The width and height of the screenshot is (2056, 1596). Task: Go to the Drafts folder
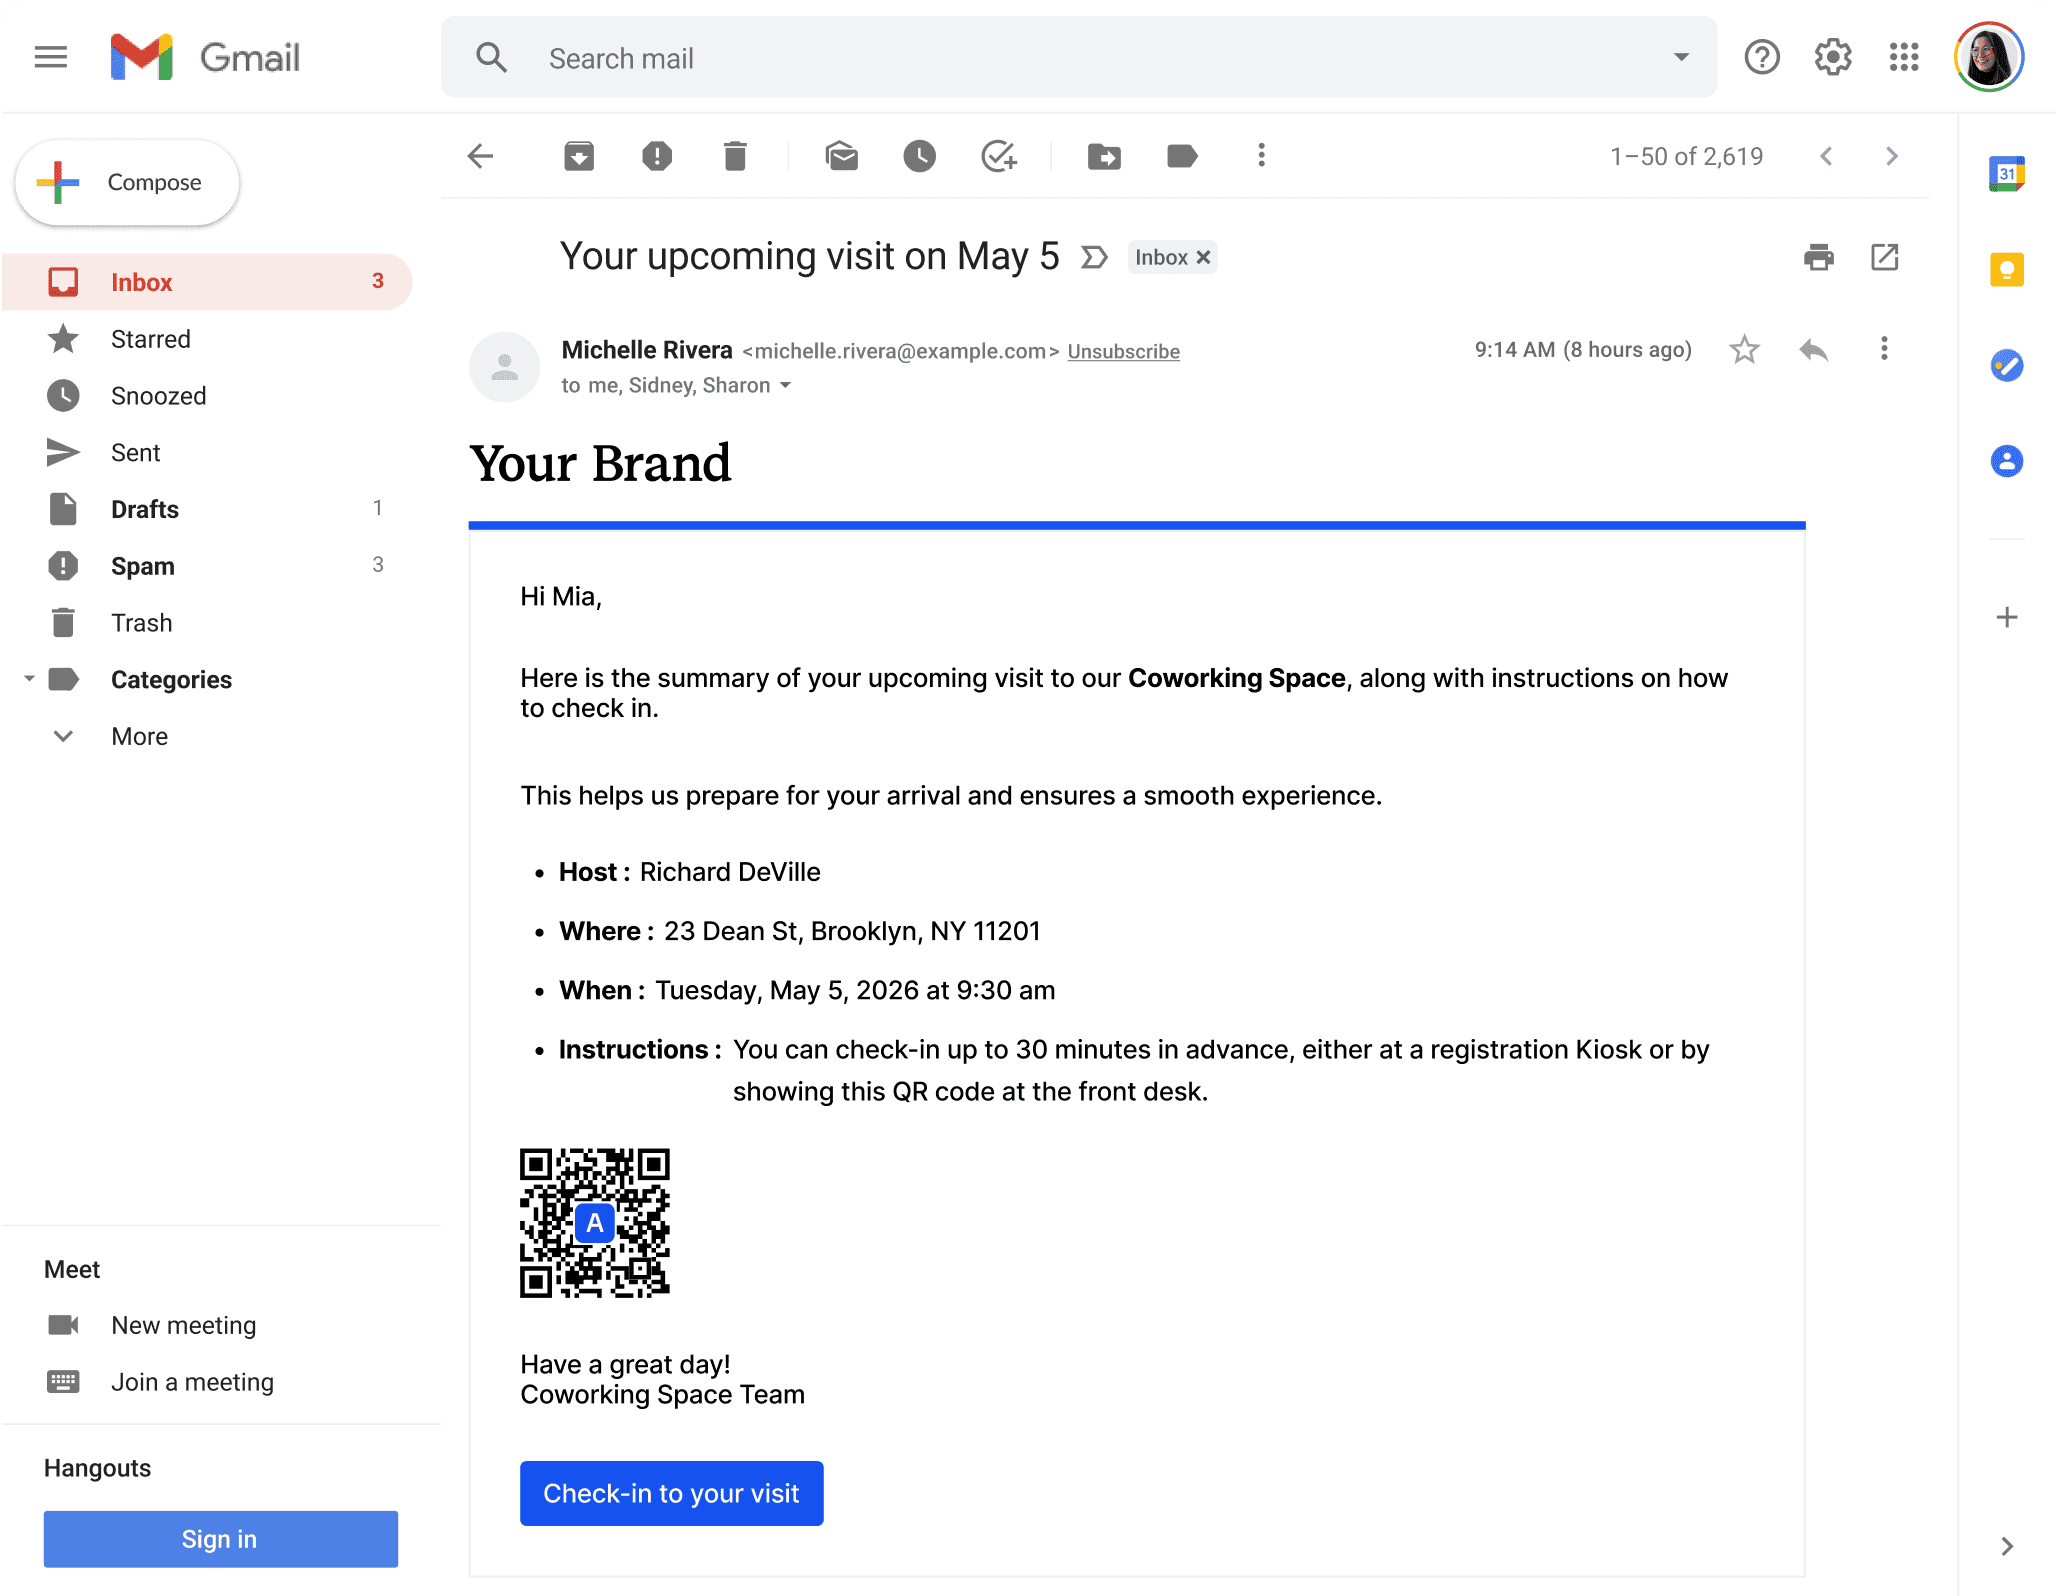coord(144,509)
